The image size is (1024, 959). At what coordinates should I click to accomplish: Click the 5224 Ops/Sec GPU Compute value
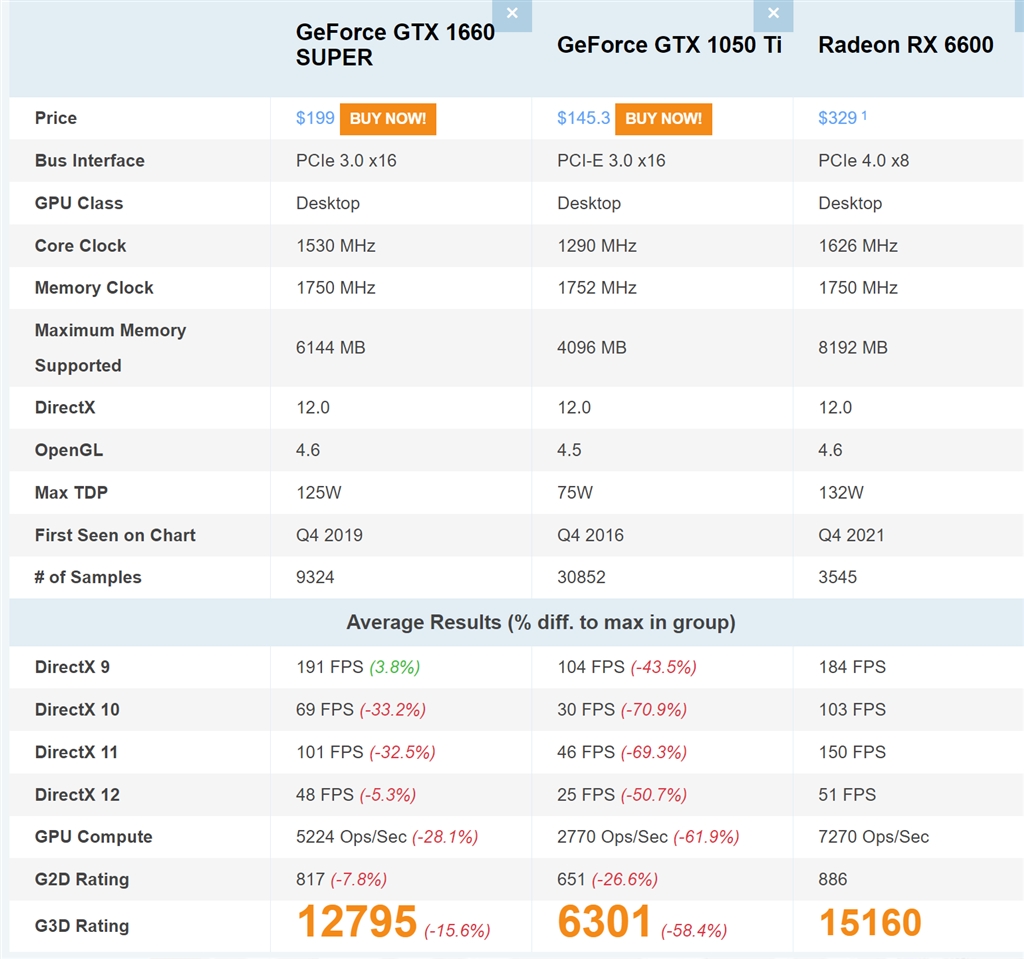click(351, 837)
